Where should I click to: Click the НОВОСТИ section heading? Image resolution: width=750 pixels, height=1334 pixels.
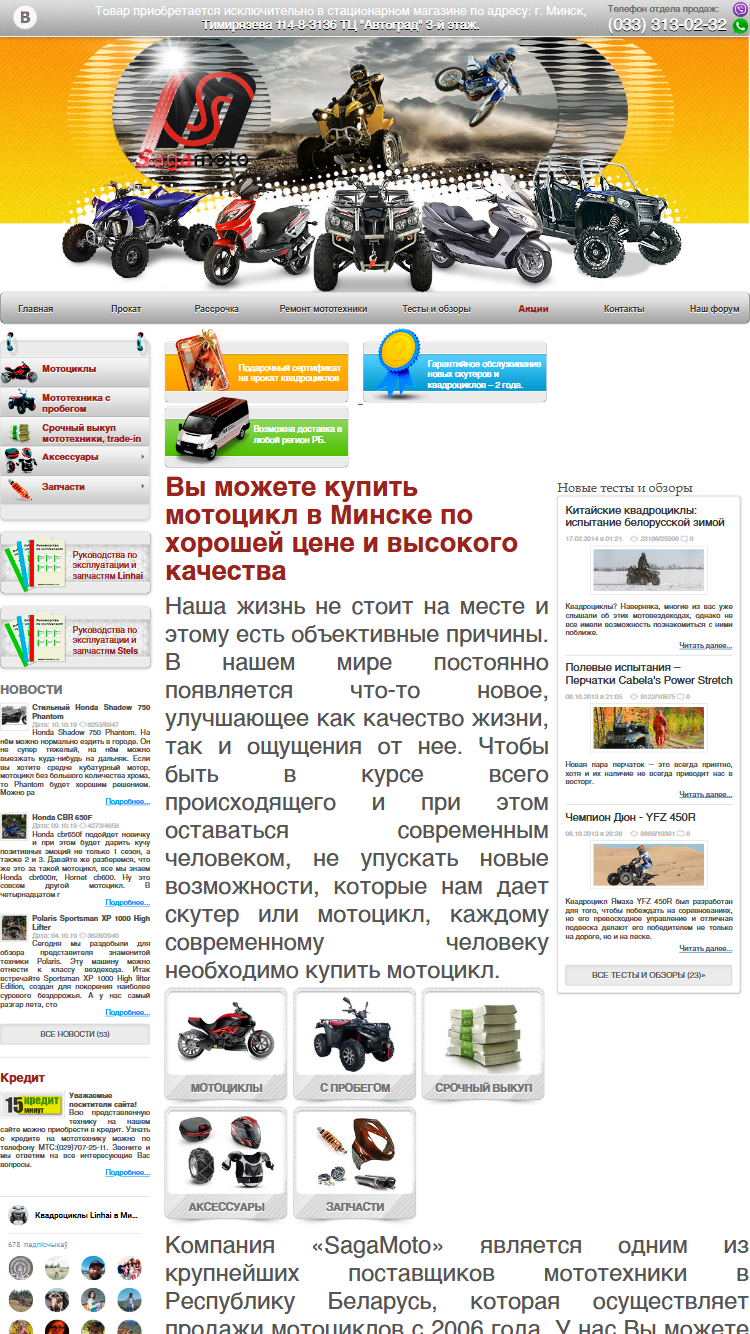click(x=31, y=690)
